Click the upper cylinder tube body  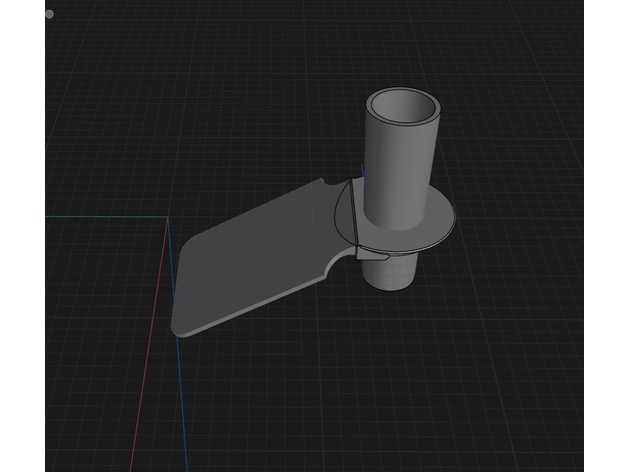pos(400,170)
